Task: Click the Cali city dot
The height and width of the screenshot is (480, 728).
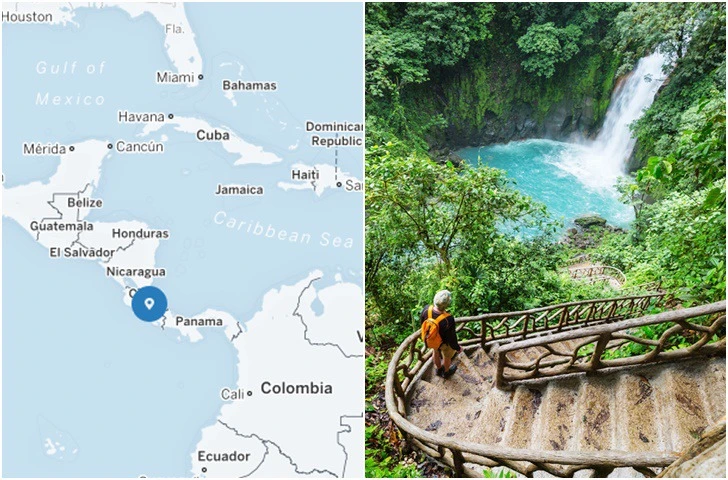Action: pos(249,394)
